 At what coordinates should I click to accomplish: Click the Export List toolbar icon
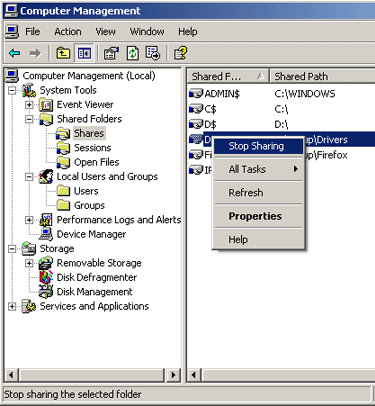[x=153, y=53]
